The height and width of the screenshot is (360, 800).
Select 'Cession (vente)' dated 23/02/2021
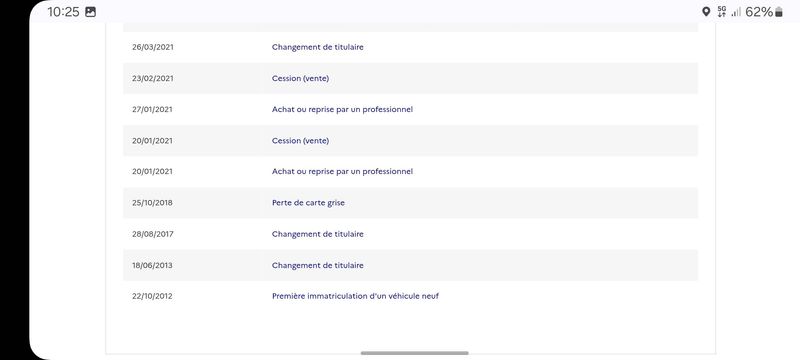(301, 79)
